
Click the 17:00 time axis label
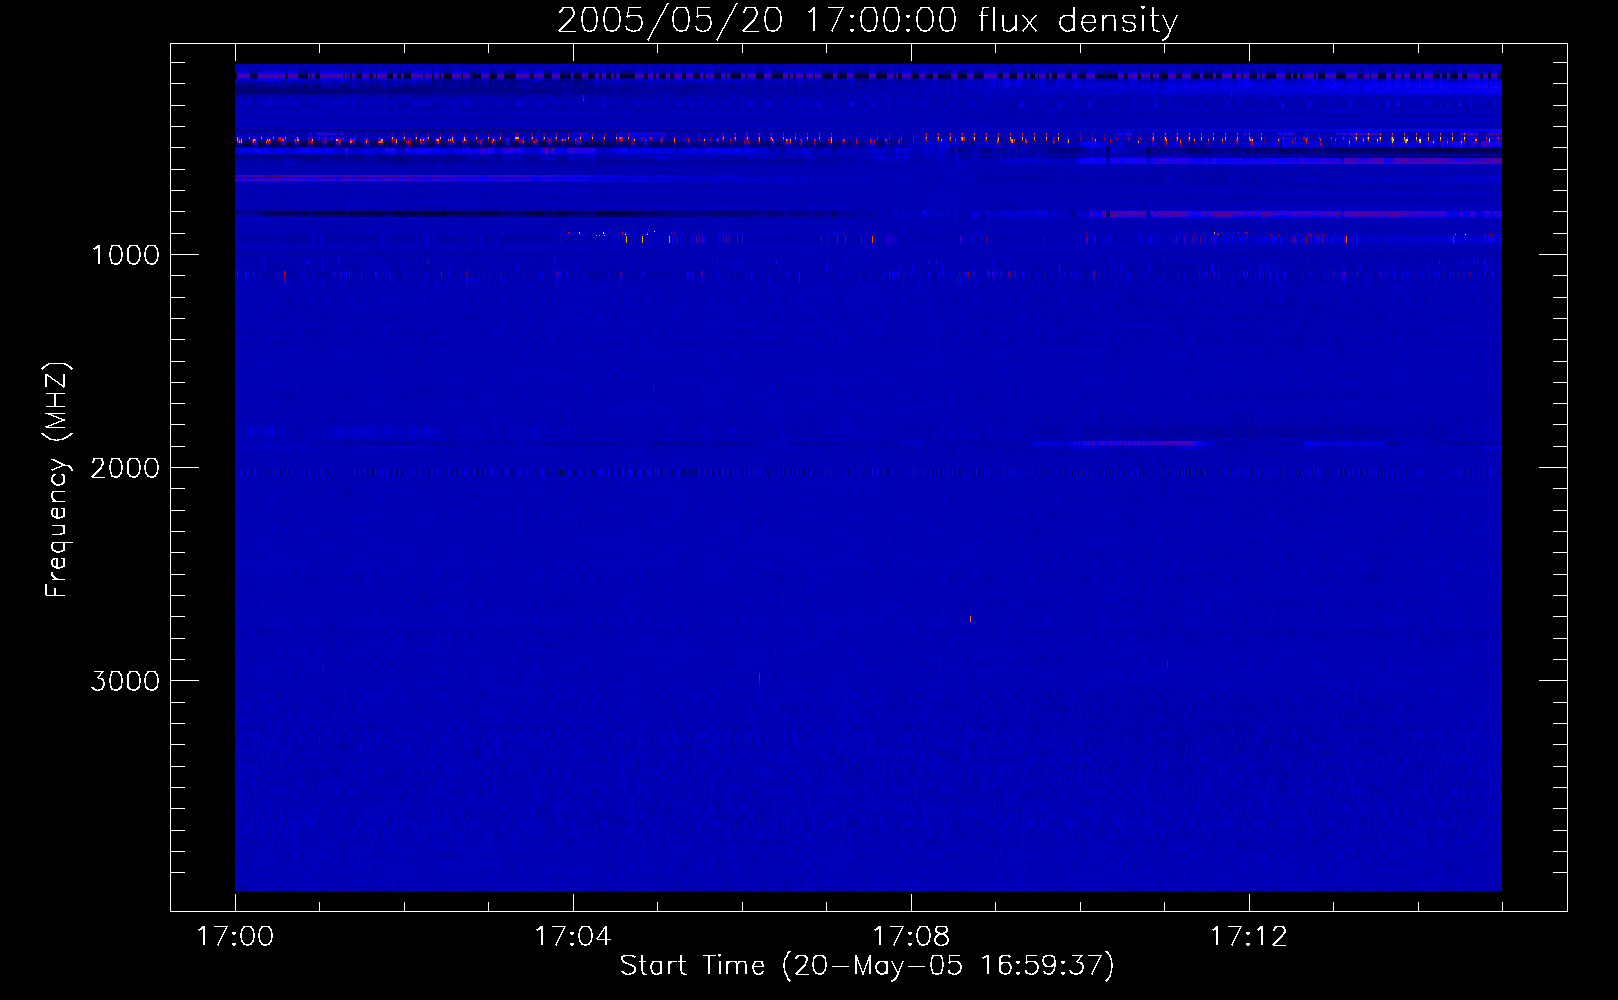coord(235,937)
